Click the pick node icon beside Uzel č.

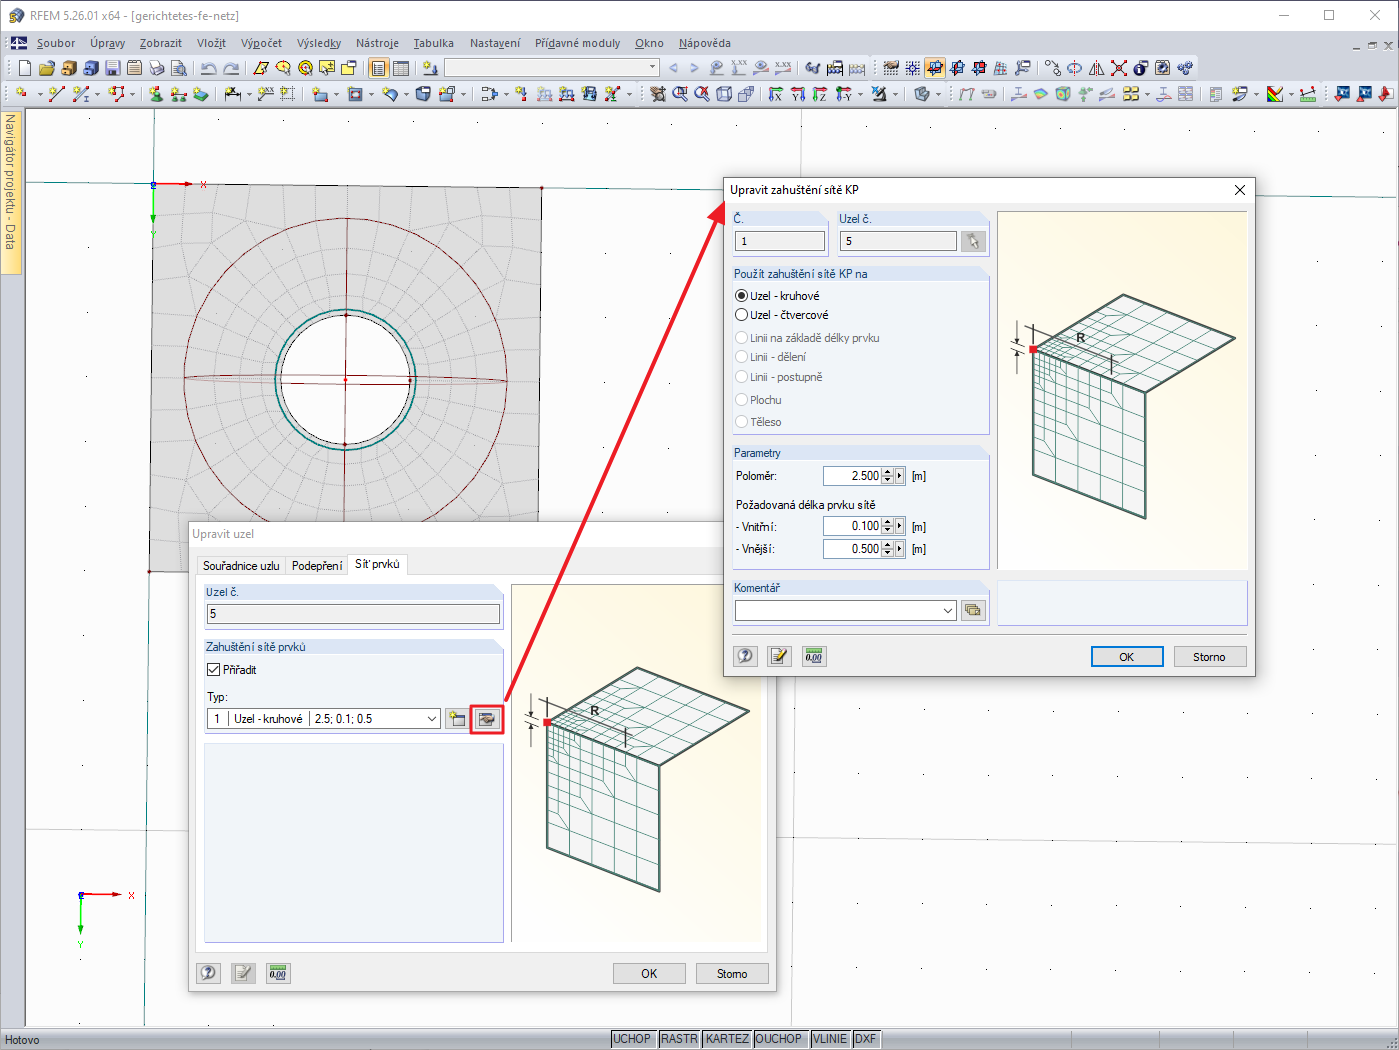(973, 241)
